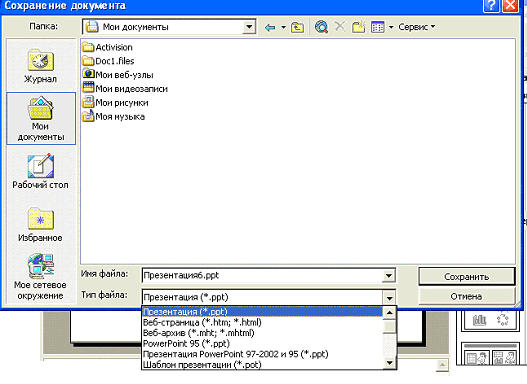This screenshot has width=527, height=384.
Task: Collapse the Тип файла dropdown arrow
Action: tap(389, 297)
